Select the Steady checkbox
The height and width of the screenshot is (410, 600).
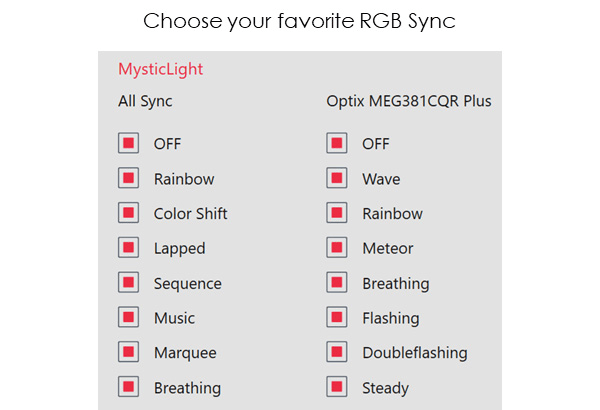[x=337, y=387]
